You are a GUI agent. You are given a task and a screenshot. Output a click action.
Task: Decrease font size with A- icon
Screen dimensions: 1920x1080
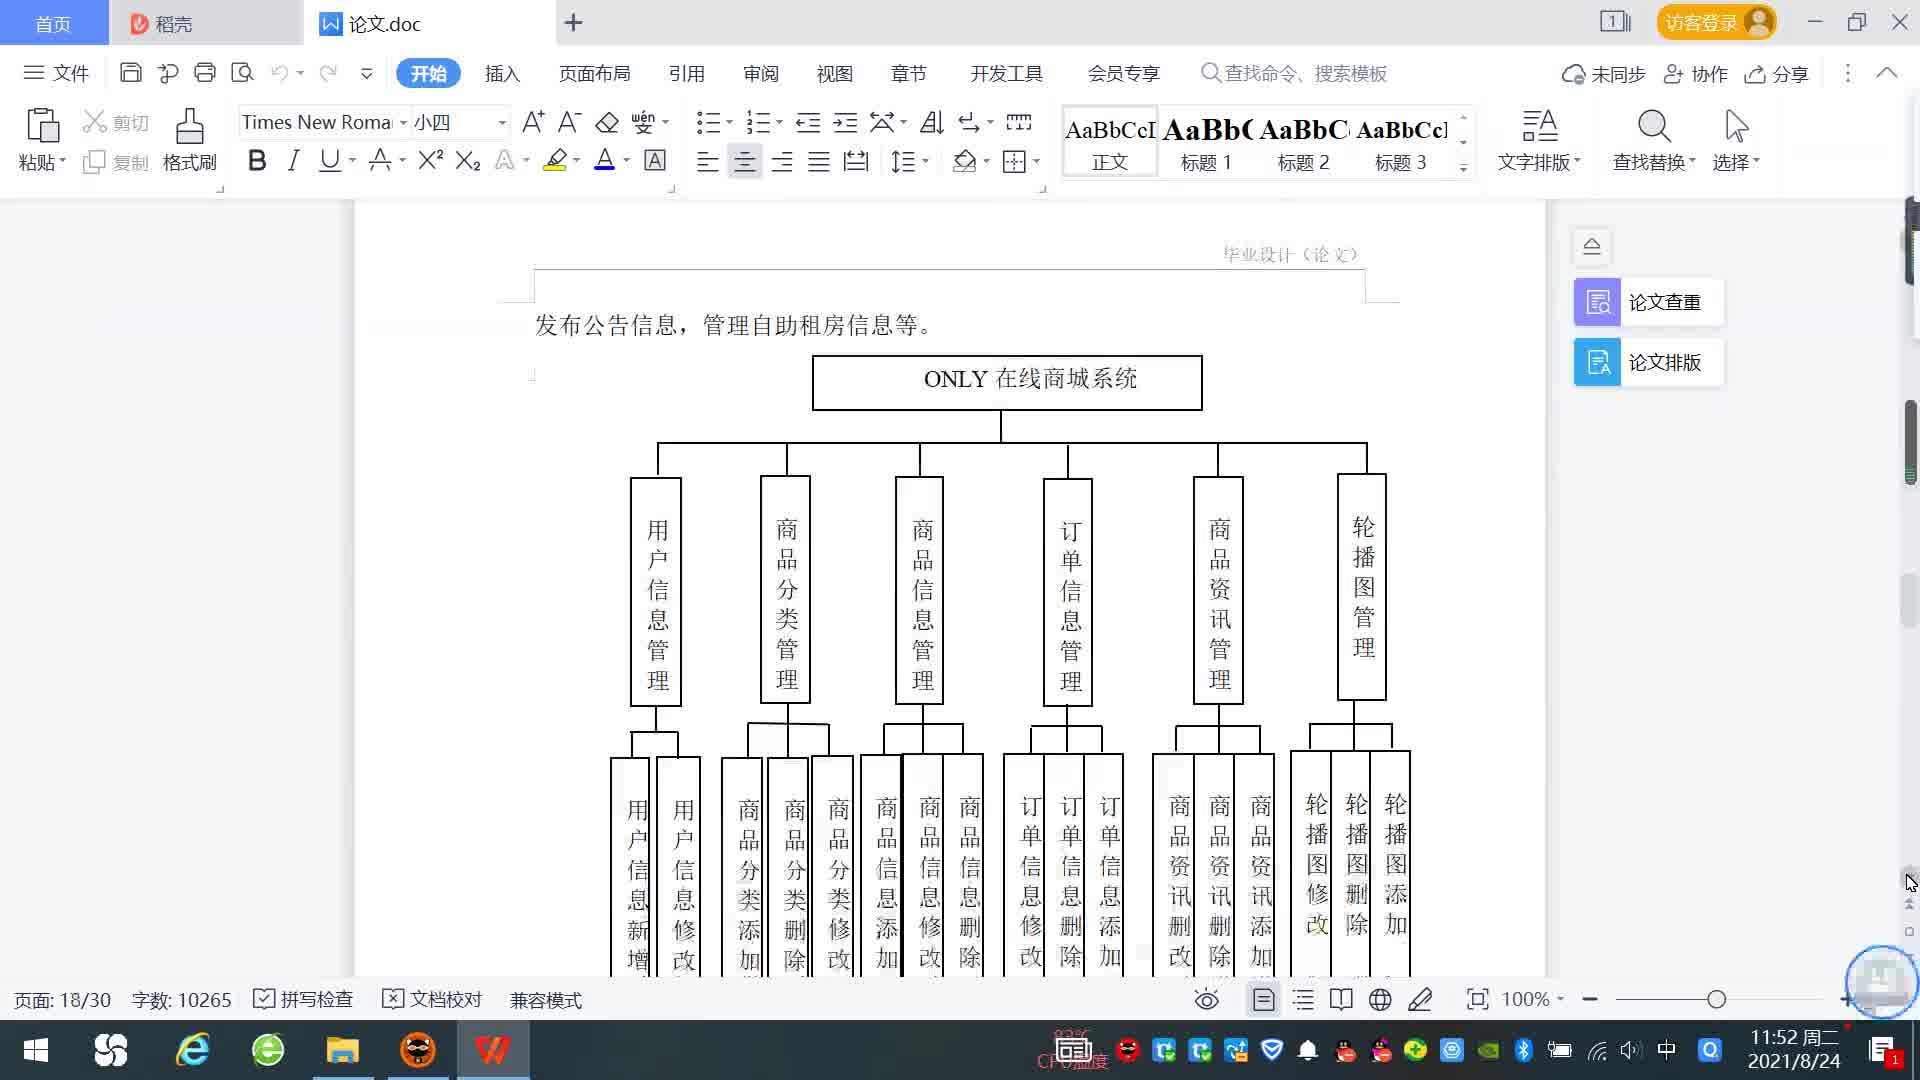pos(570,122)
